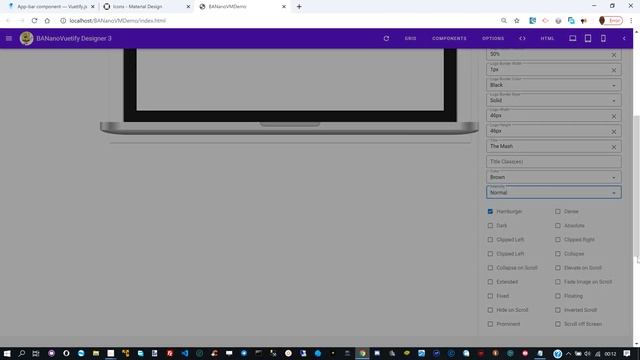The width and height of the screenshot is (640, 360).
Task: Click the Title Classes input field
Action: [554, 162]
